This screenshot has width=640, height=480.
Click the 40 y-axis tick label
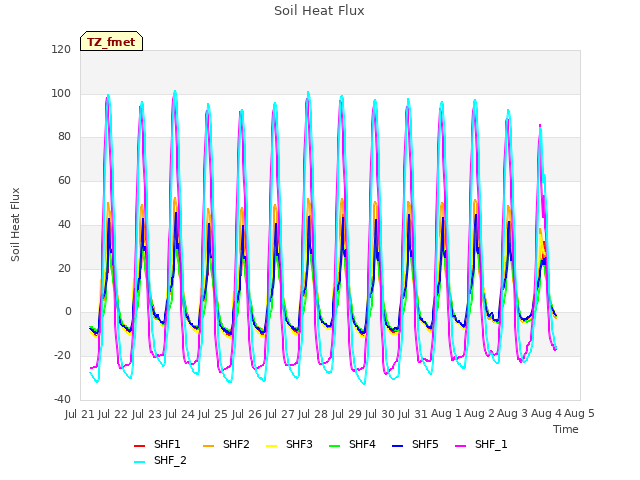pyautogui.click(x=64, y=224)
